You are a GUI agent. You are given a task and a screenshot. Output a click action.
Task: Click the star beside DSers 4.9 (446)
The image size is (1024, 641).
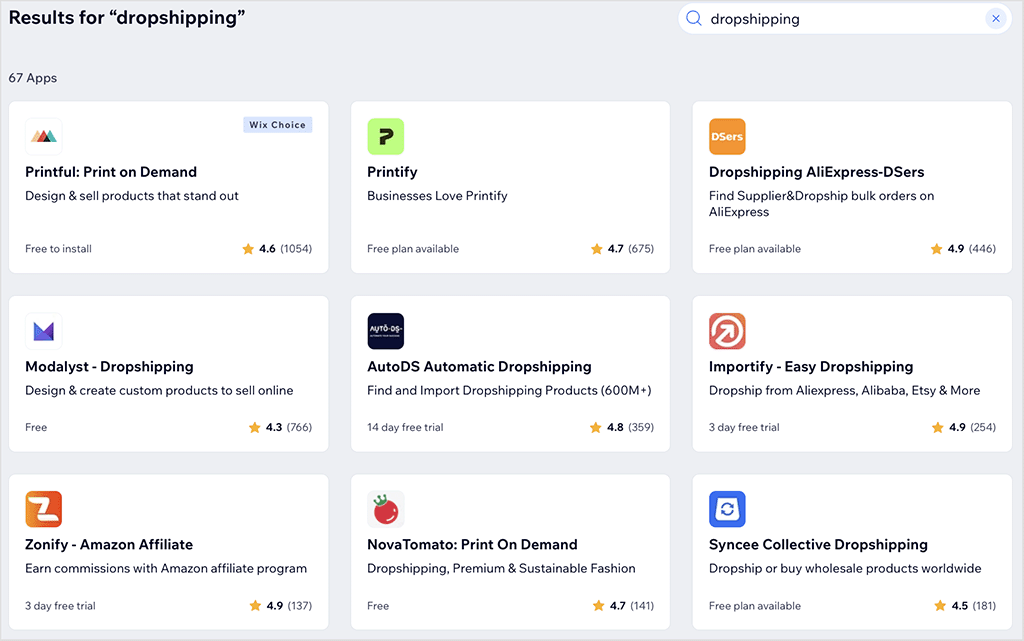click(x=936, y=249)
